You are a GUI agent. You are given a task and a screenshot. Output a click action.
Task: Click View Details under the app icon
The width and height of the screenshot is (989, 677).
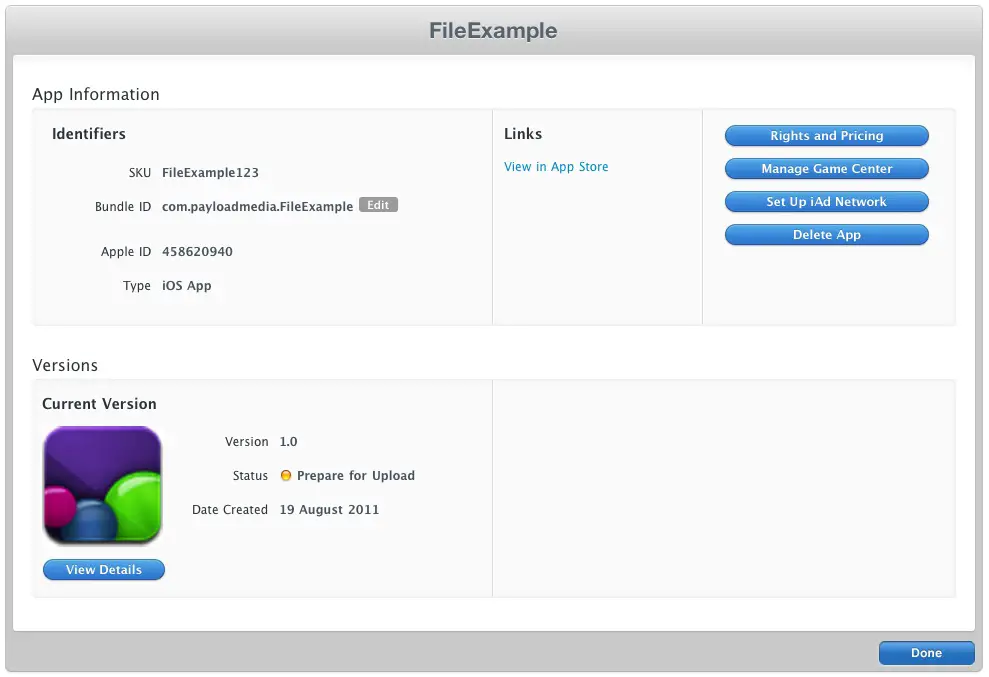pyautogui.click(x=104, y=570)
